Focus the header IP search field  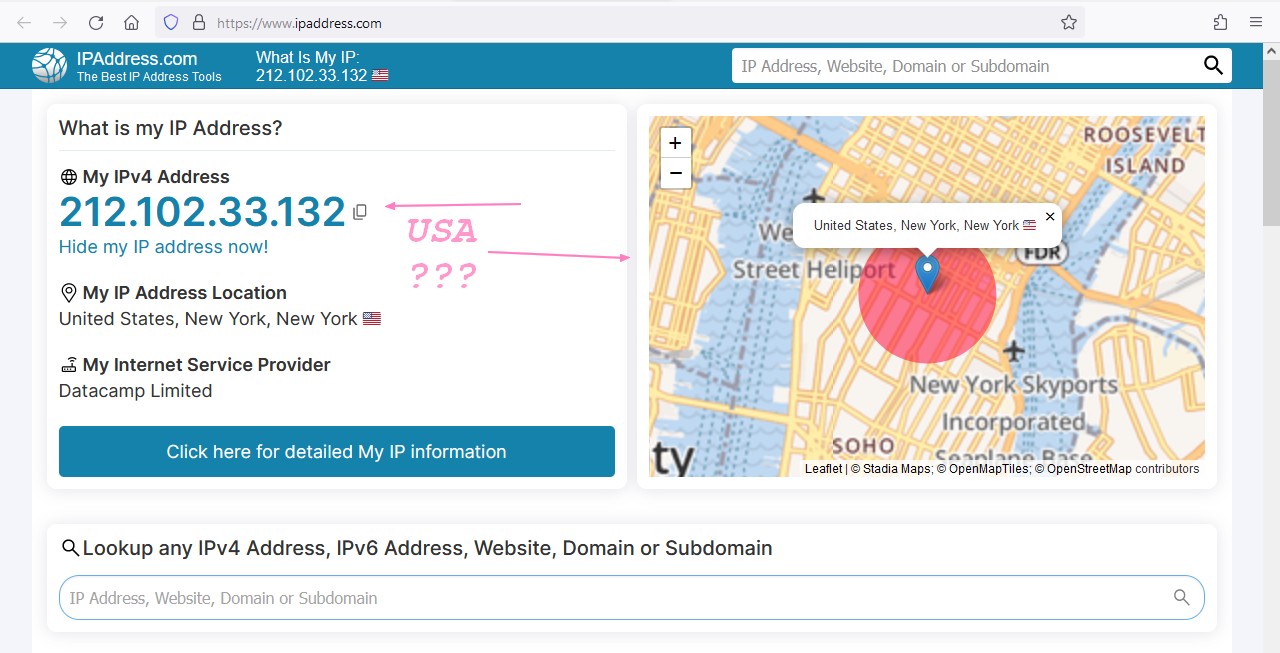coord(965,66)
